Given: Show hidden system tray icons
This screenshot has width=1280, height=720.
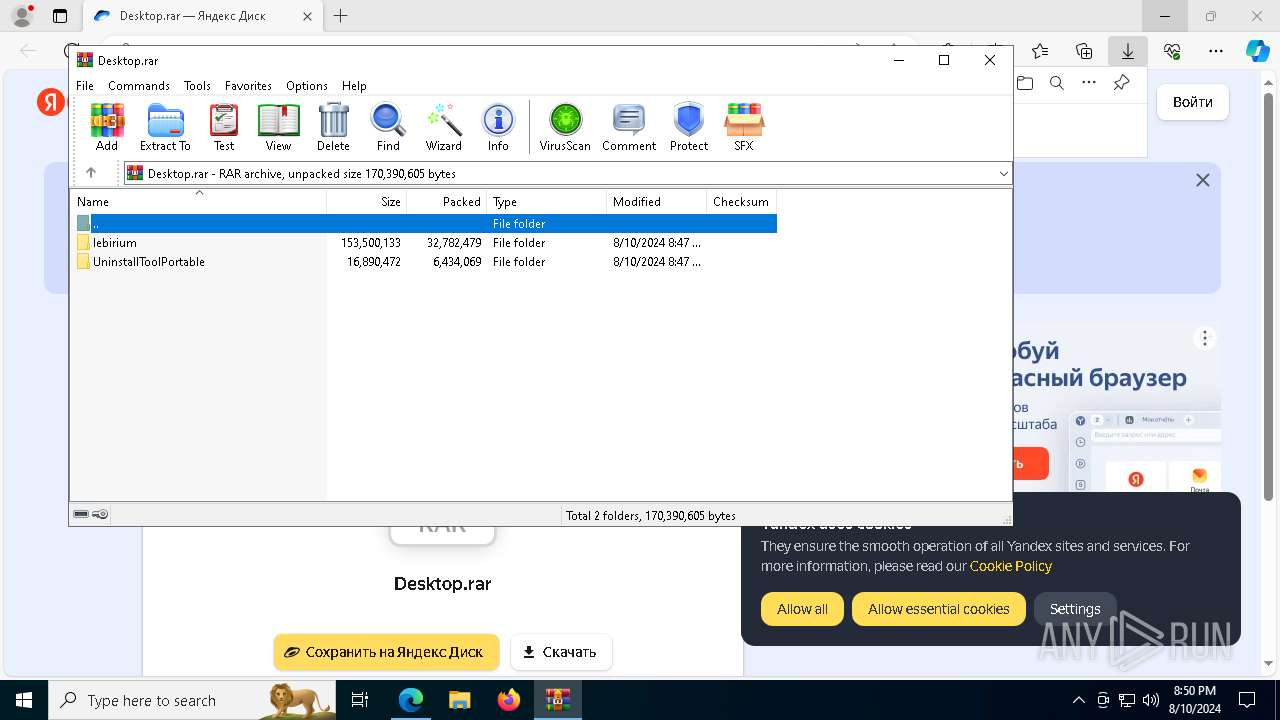Looking at the screenshot, I should 1078,700.
